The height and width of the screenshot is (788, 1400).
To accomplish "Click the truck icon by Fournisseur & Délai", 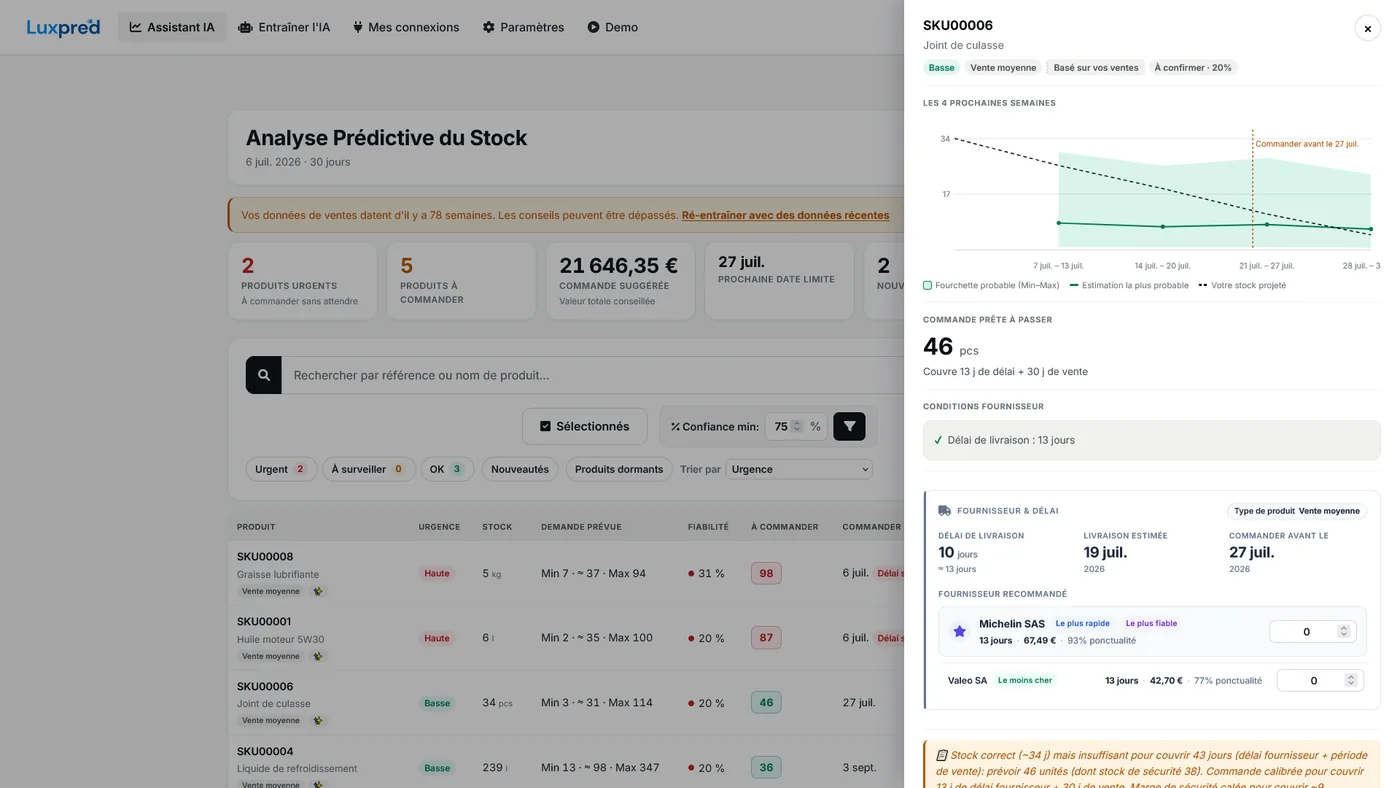I will pos(945,510).
